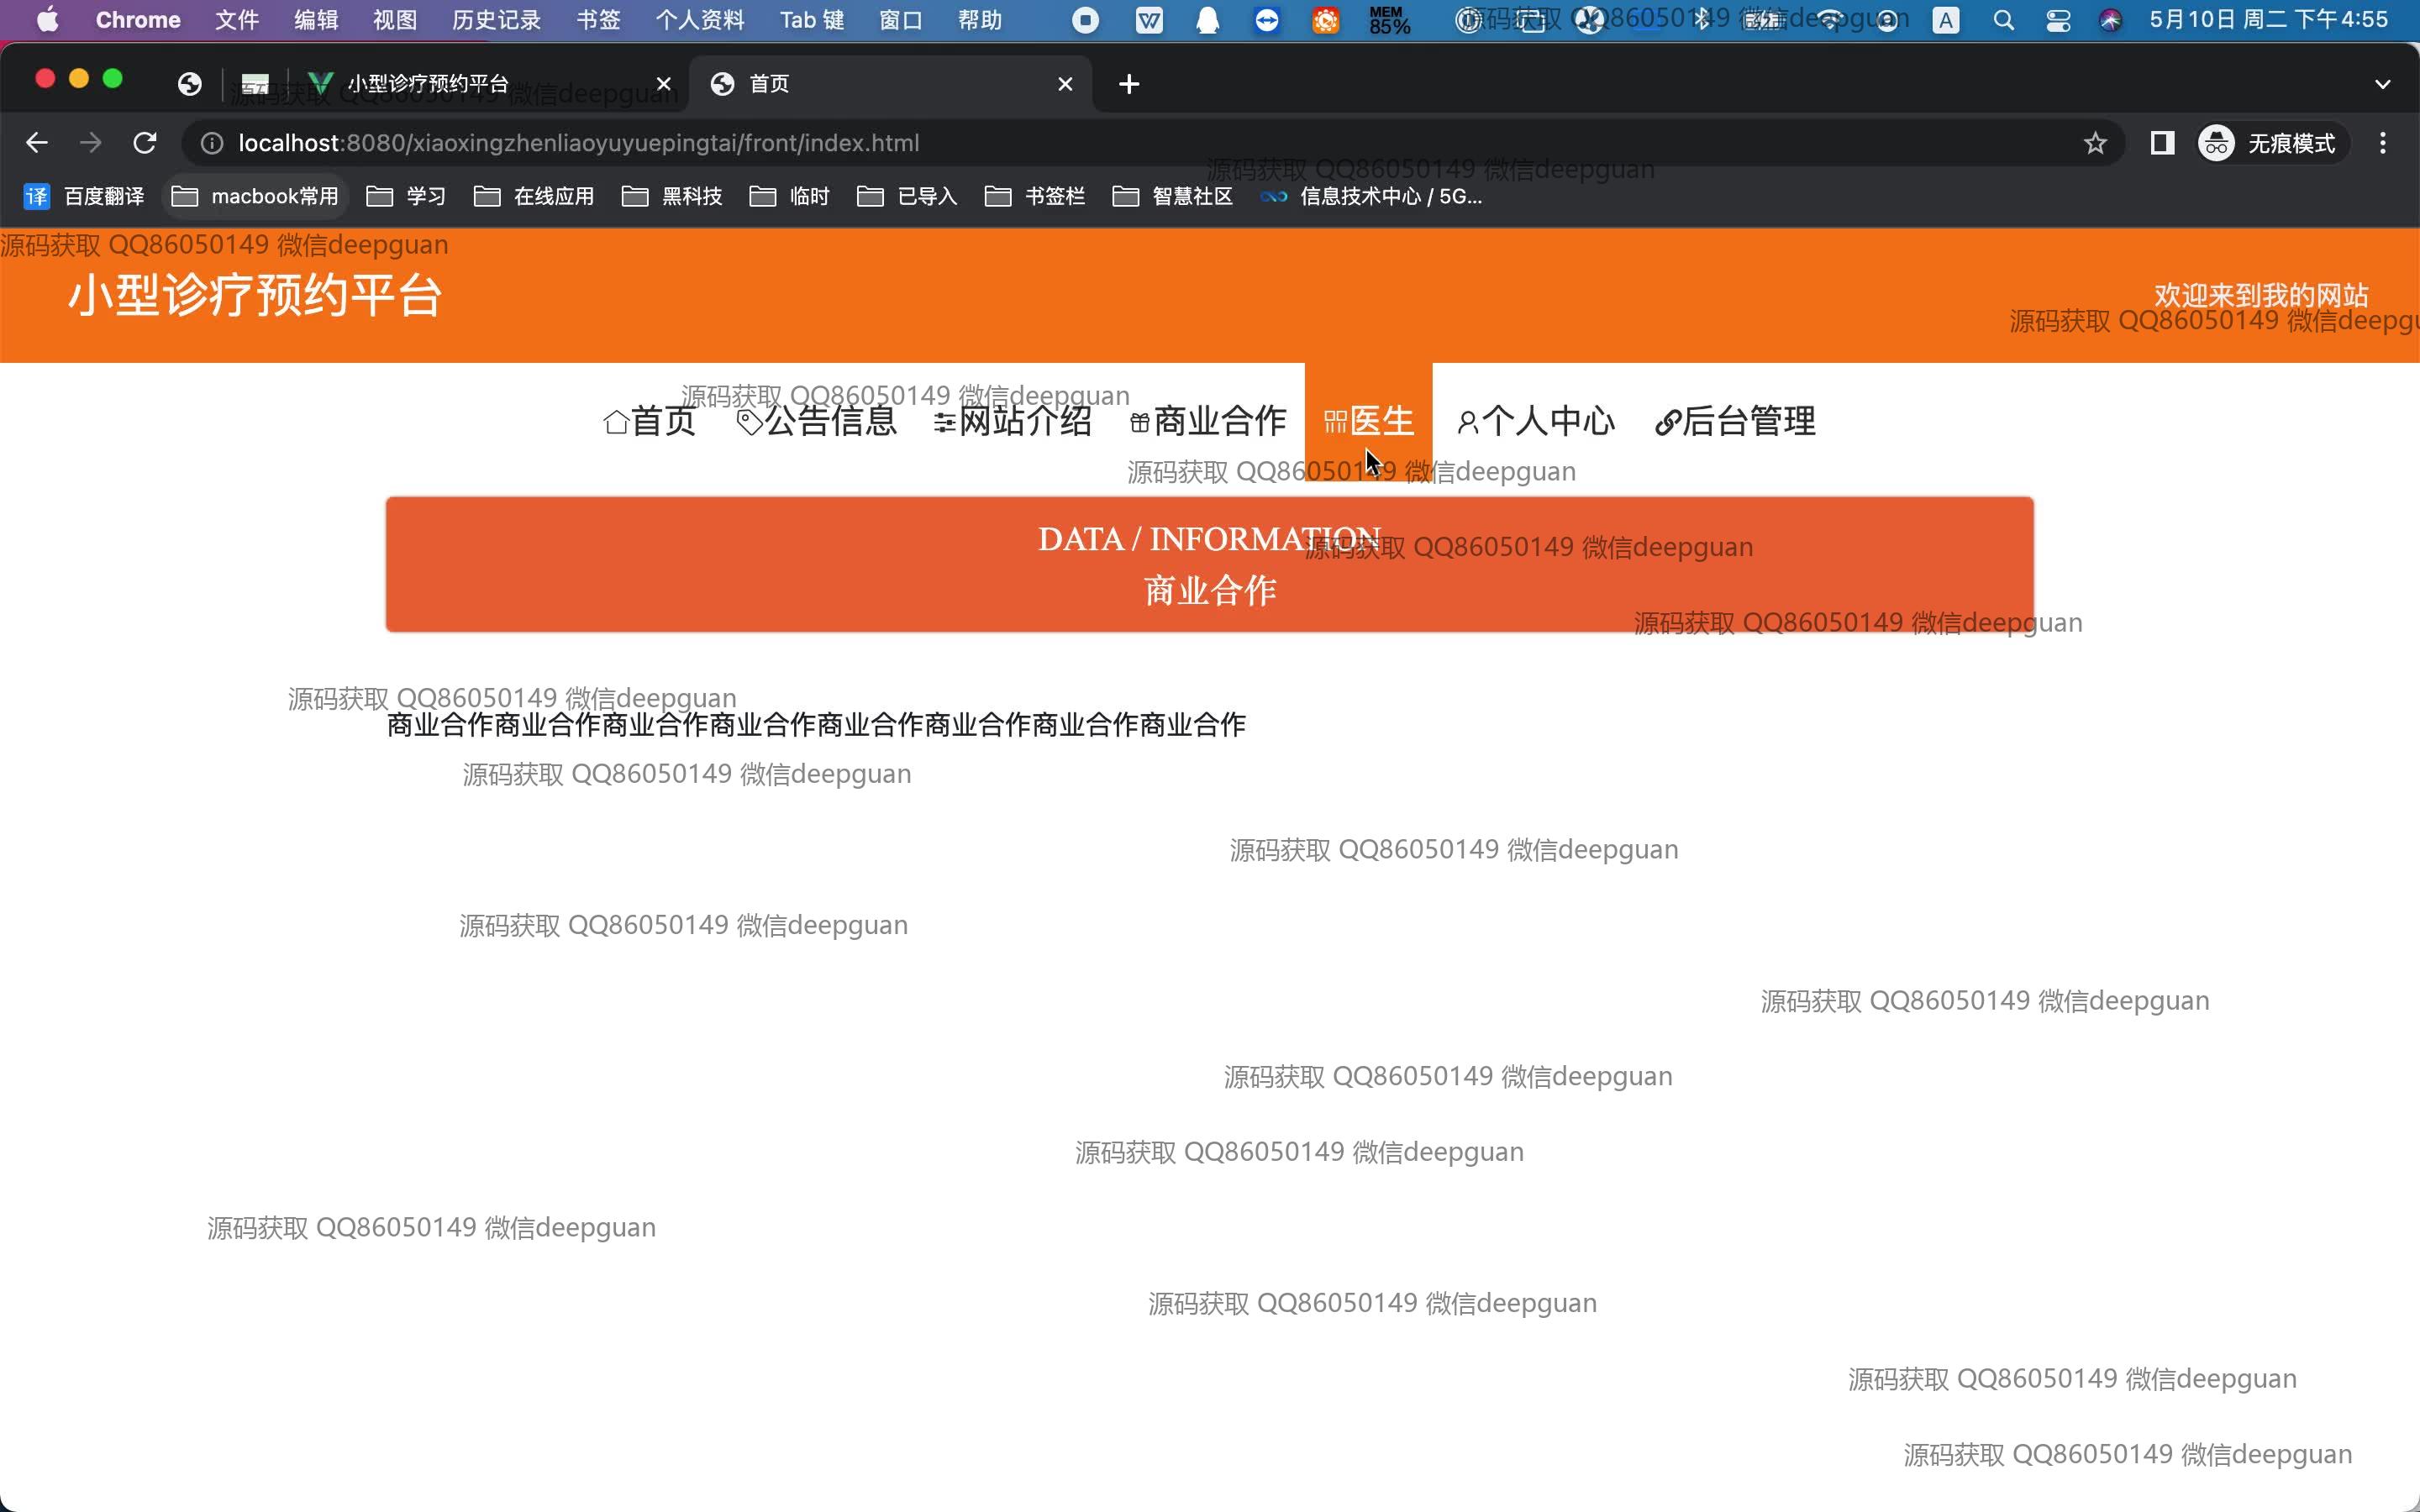Click site information icon in address bar

pyautogui.click(x=211, y=143)
